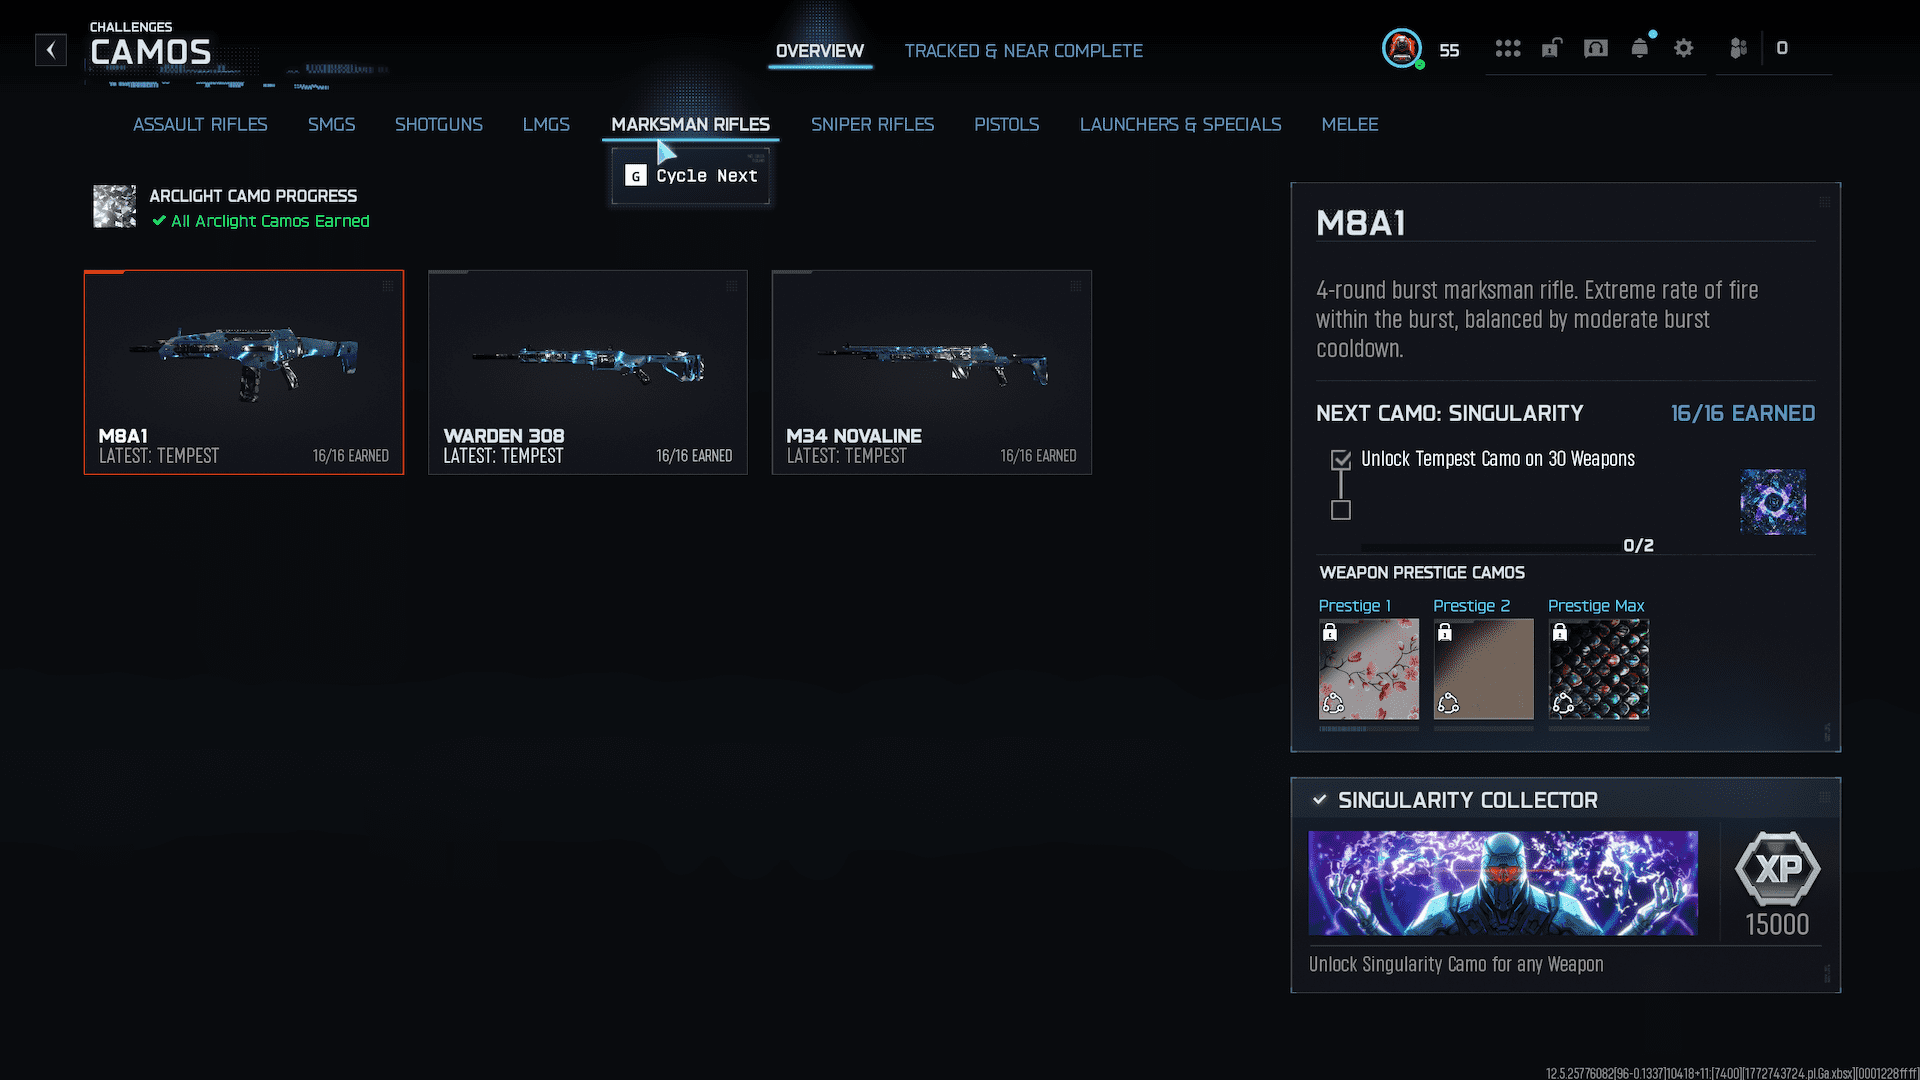Image resolution: width=1920 pixels, height=1080 pixels.
Task: Click the Prestige Max camo swatch
Action: pyautogui.click(x=1598, y=669)
